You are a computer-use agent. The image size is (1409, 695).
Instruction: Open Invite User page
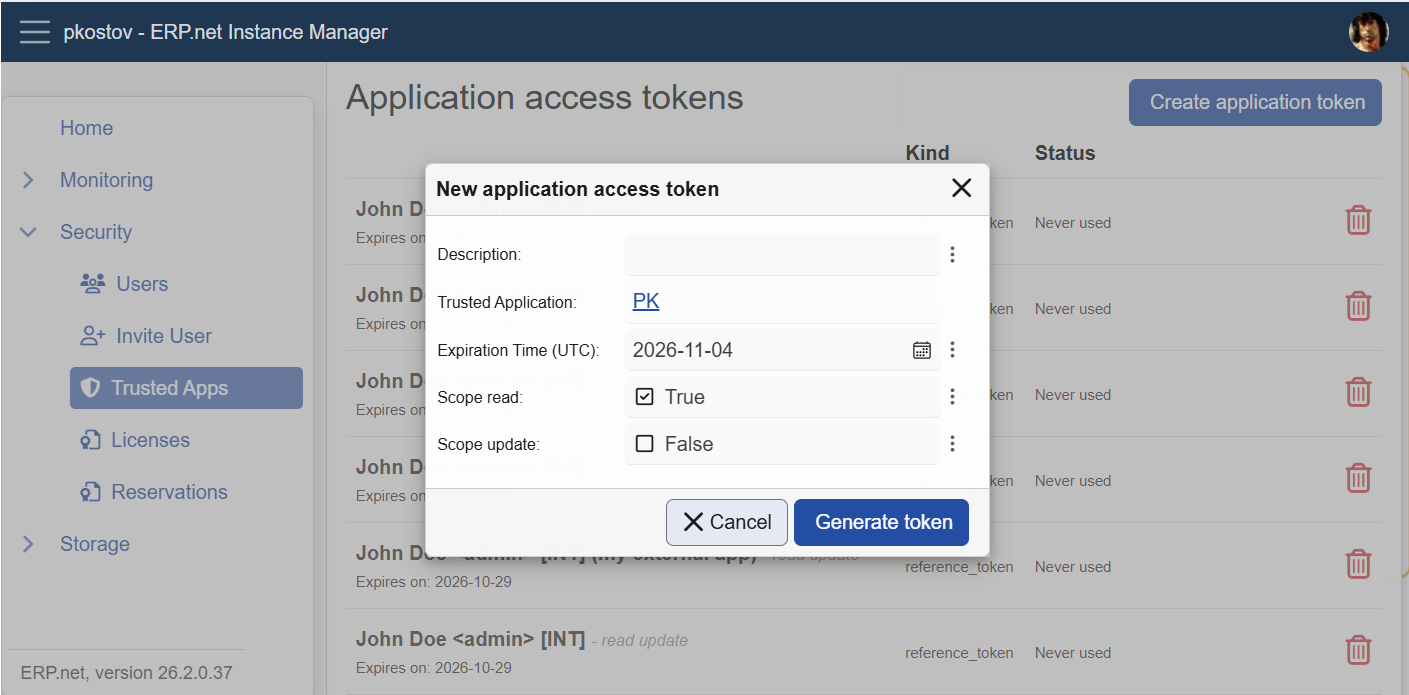point(164,336)
